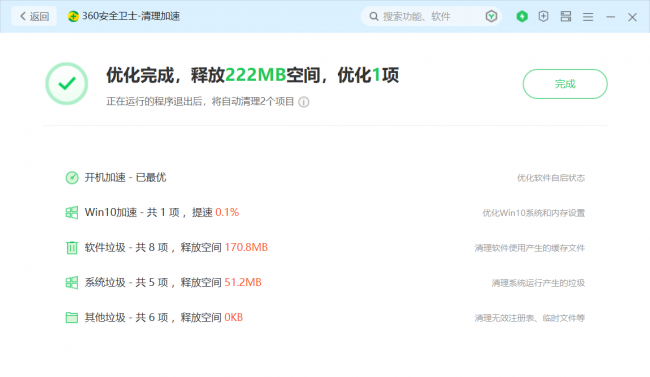
Task: Click the 优化软件自启状态 description
Action: (551, 178)
